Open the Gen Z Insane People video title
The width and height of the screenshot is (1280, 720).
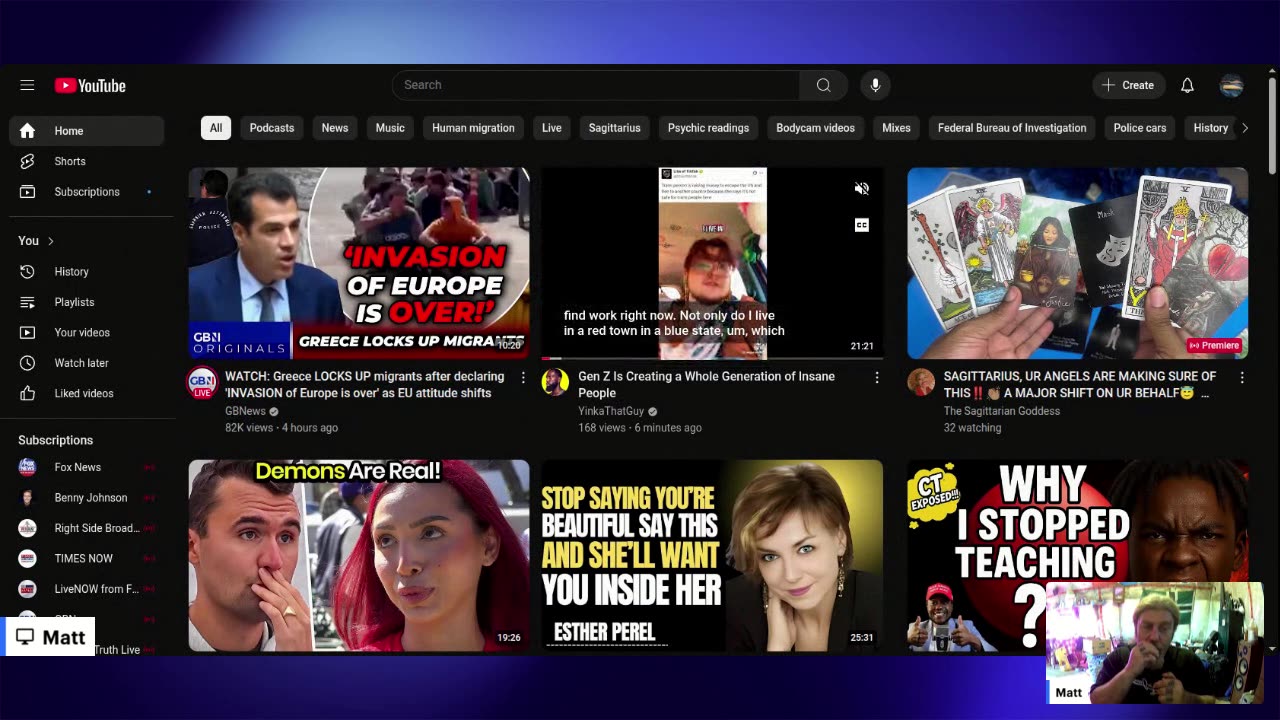(706, 385)
